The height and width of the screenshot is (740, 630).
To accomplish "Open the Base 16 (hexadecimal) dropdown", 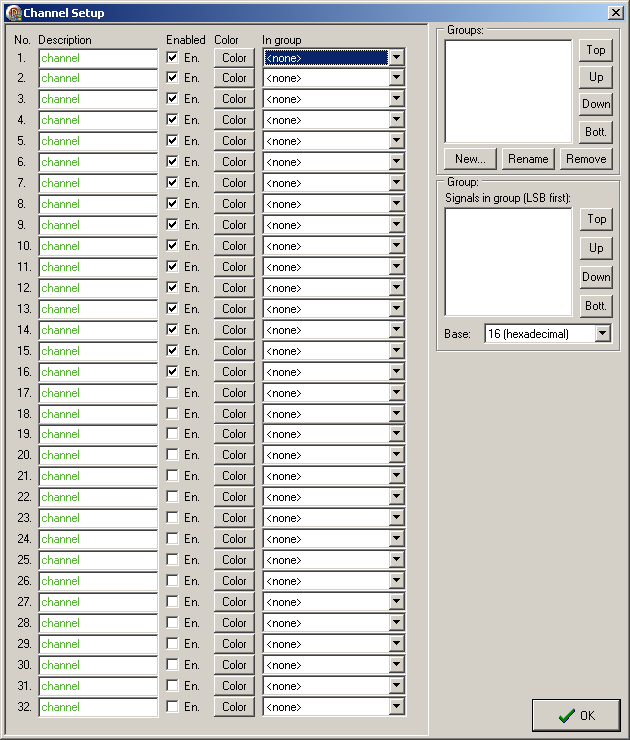I will 602,334.
